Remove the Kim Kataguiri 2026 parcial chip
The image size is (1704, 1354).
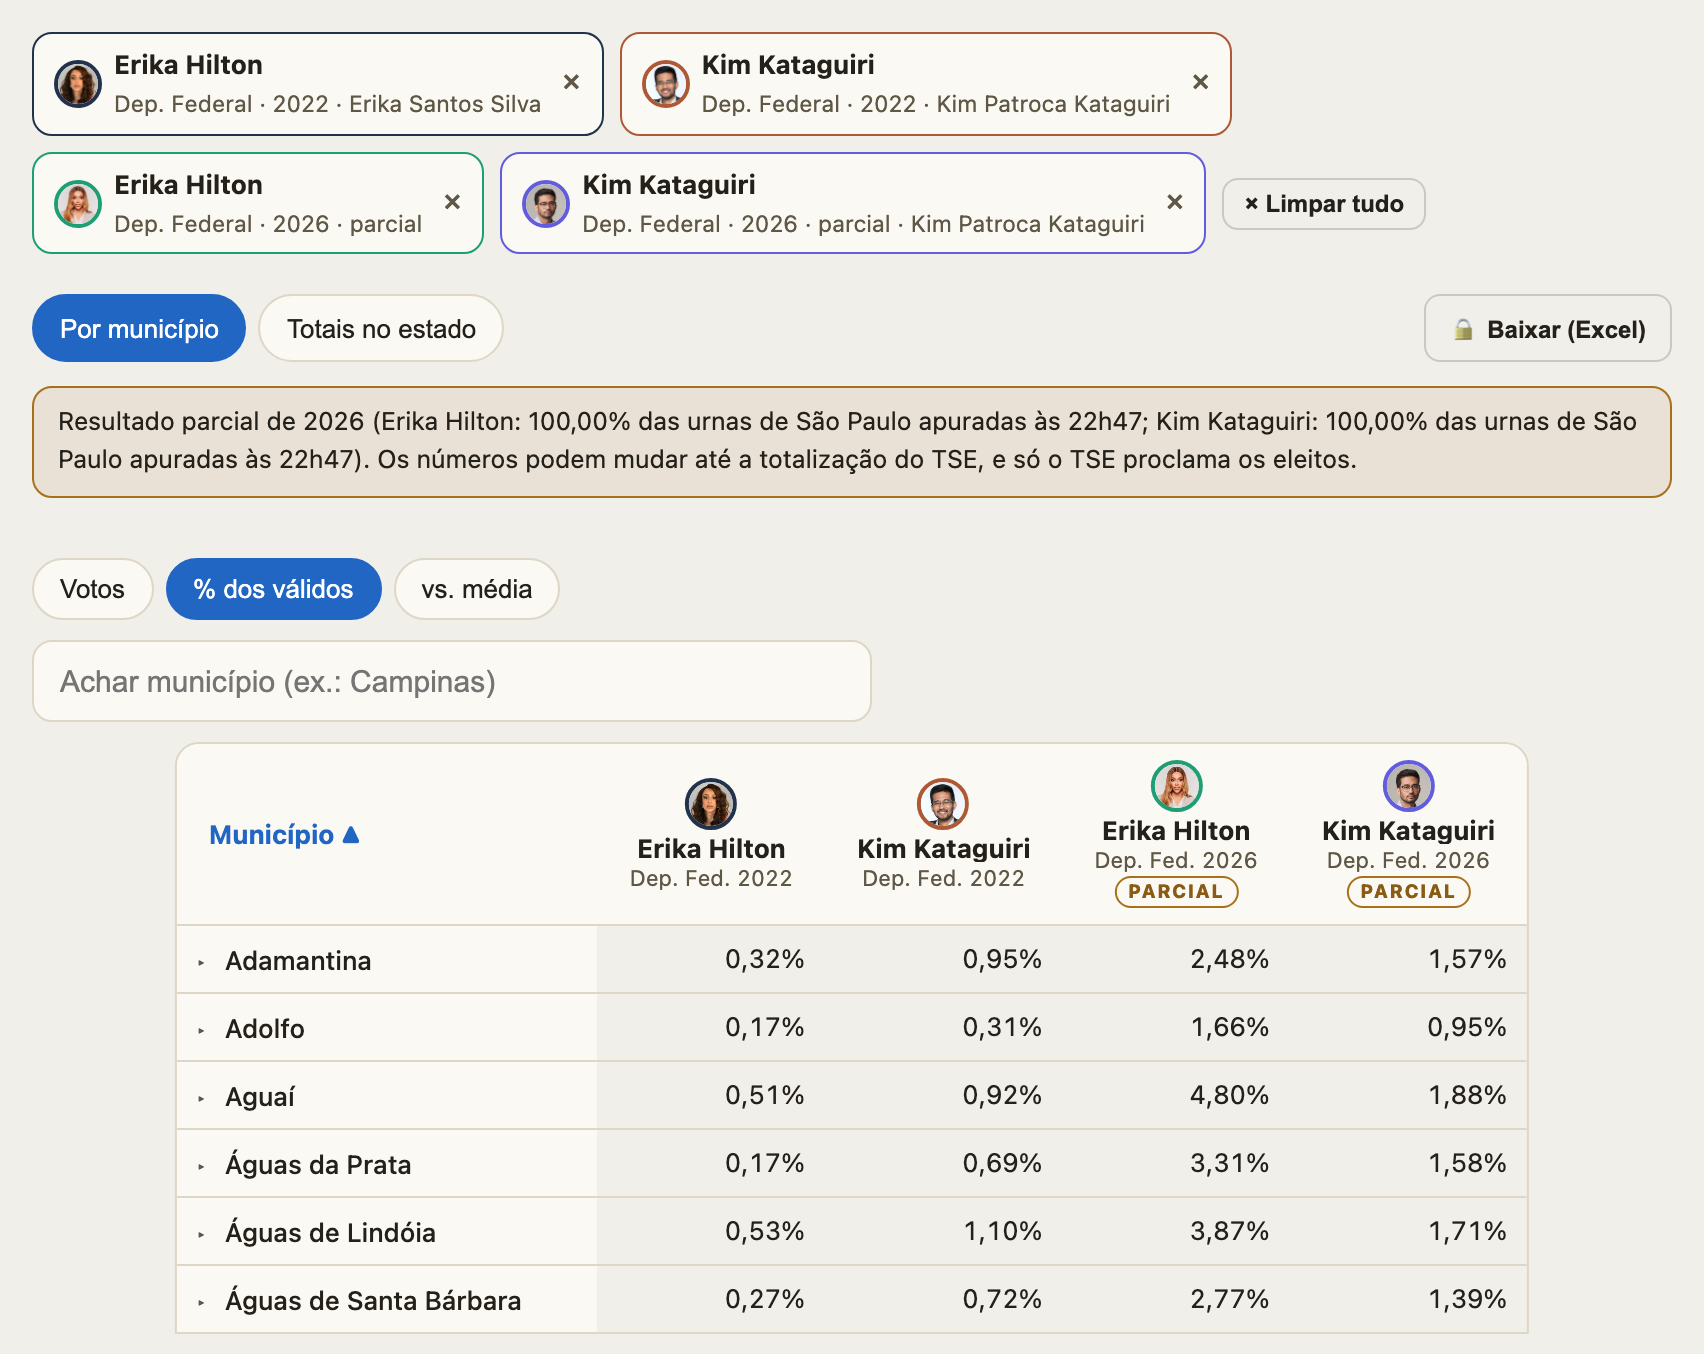pyautogui.click(x=1174, y=202)
